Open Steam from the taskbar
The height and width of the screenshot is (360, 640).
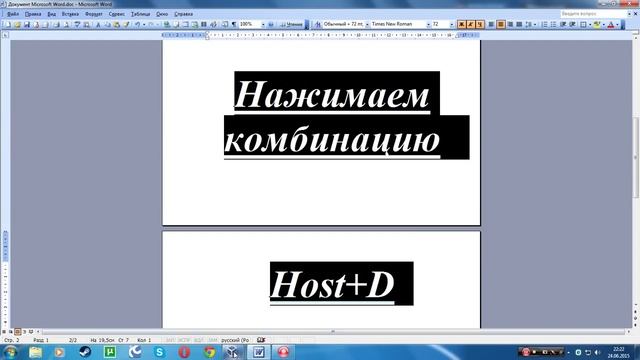(x=85, y=352)
